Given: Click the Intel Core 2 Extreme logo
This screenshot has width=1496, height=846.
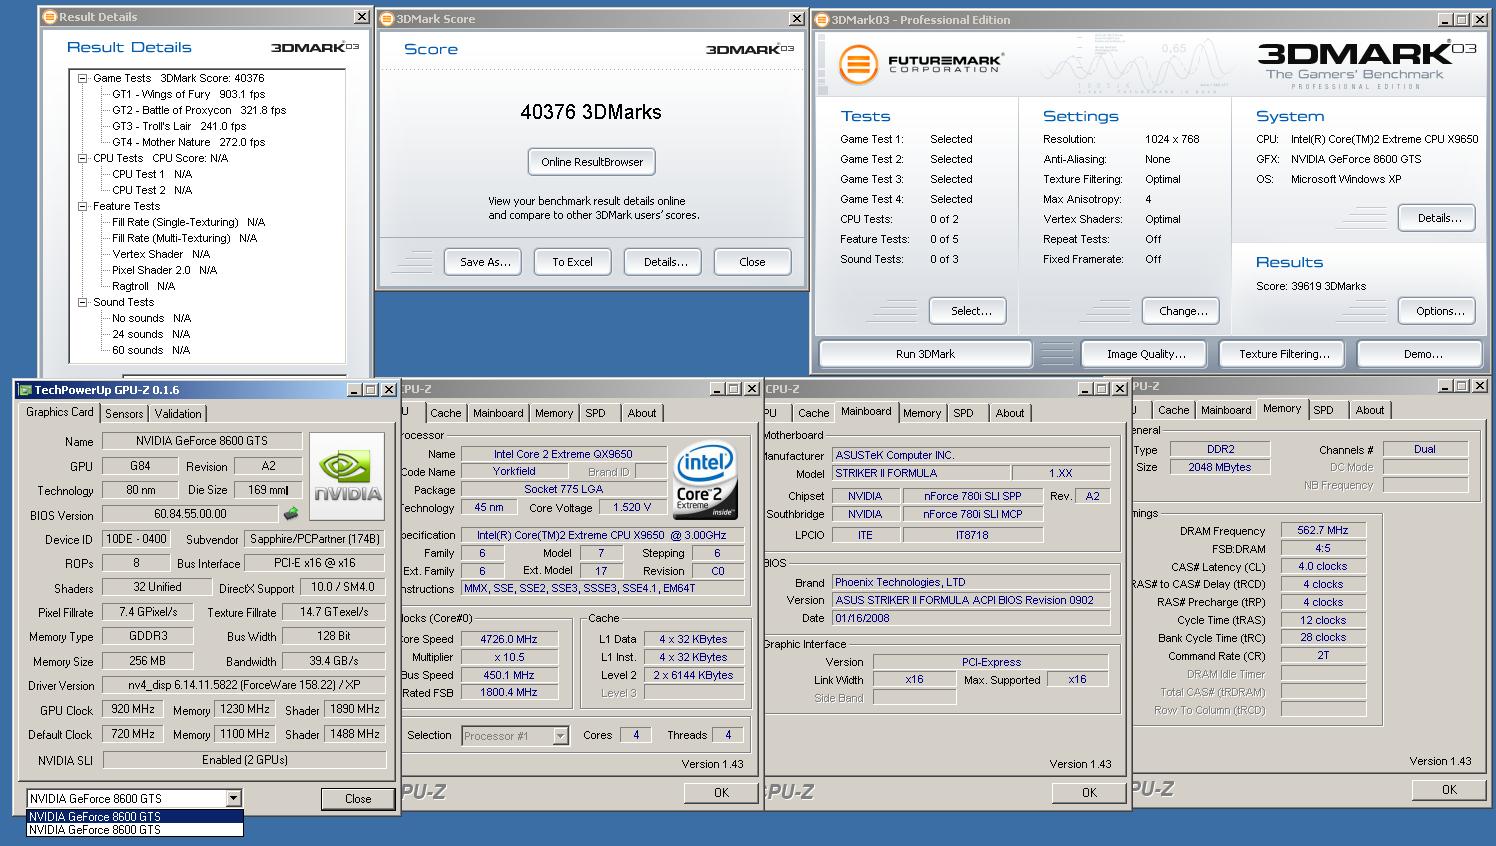Looking at the screenshot, I should [x=706, y=480].
